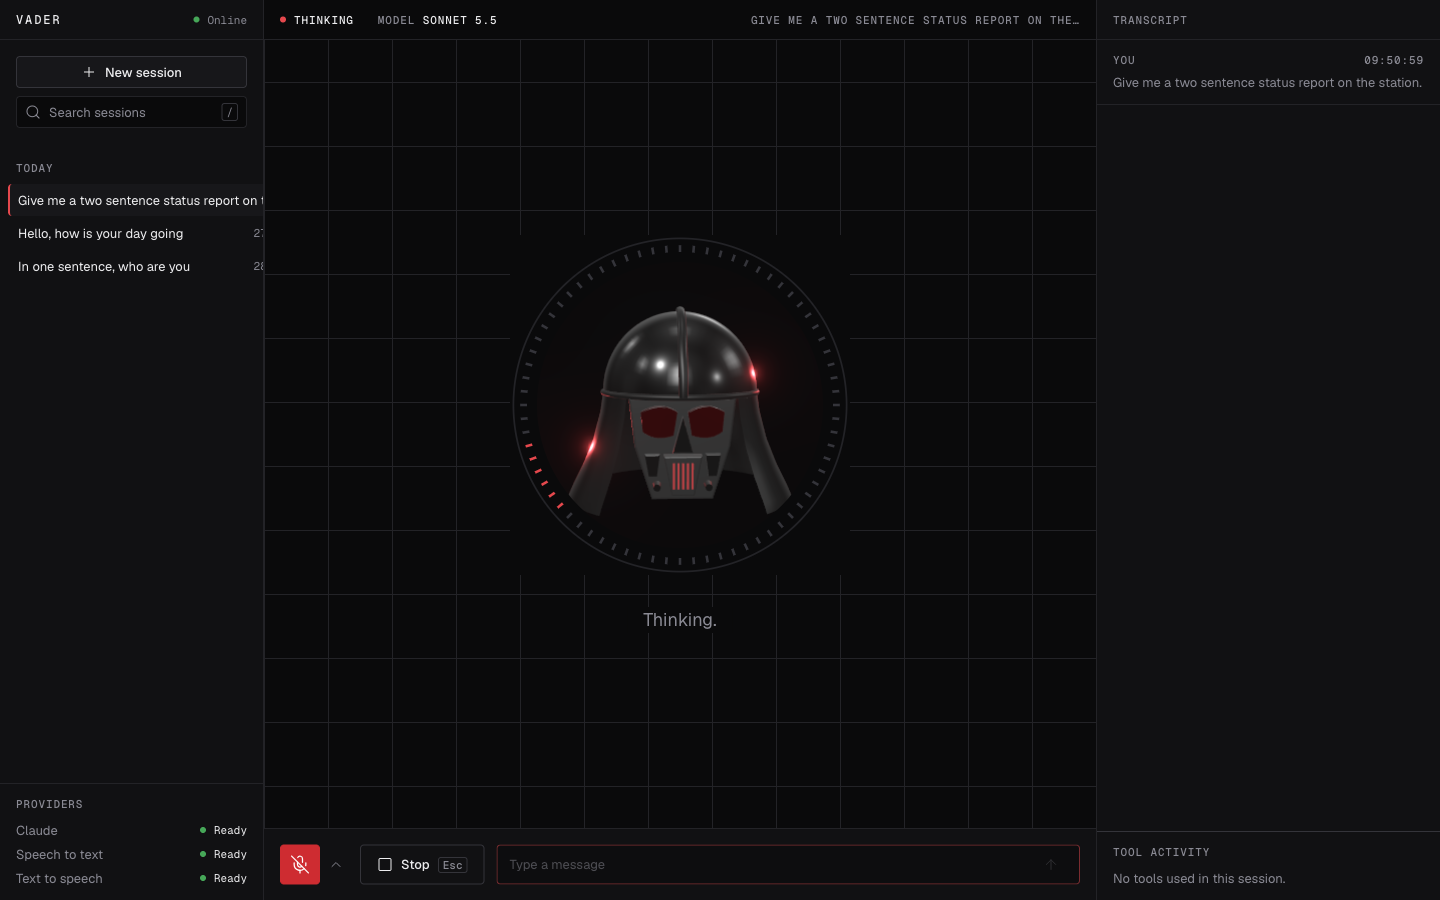Click the transcript message about the station
Image resolution: width=1440 pixels, height=900 pixels.
tap(1267, 83)
